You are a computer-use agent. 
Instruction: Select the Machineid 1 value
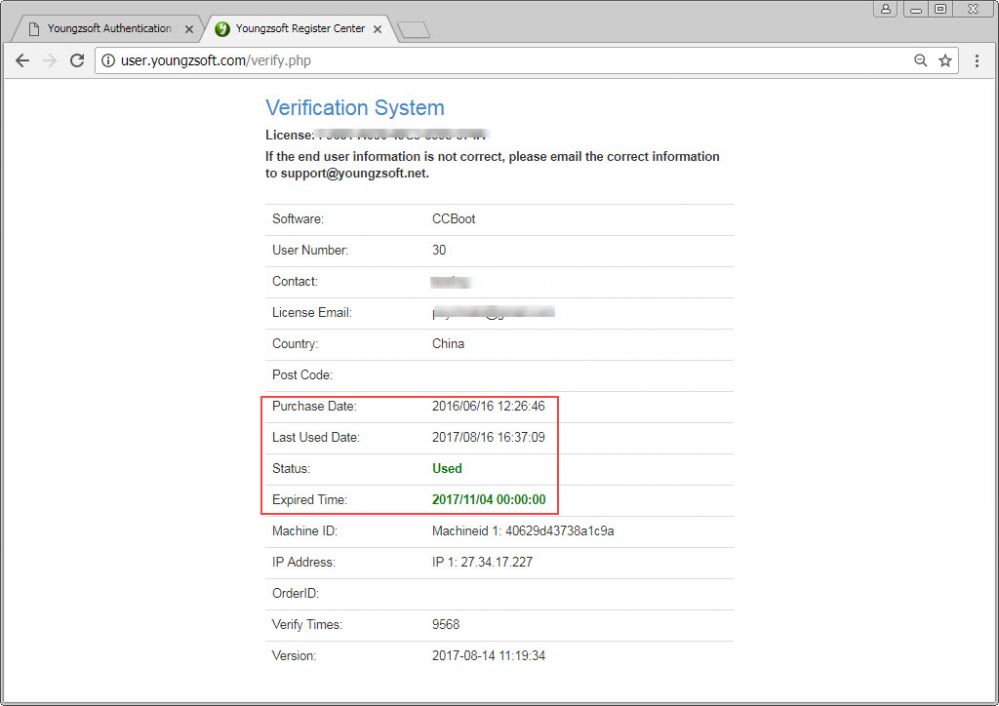pos(523,531)
